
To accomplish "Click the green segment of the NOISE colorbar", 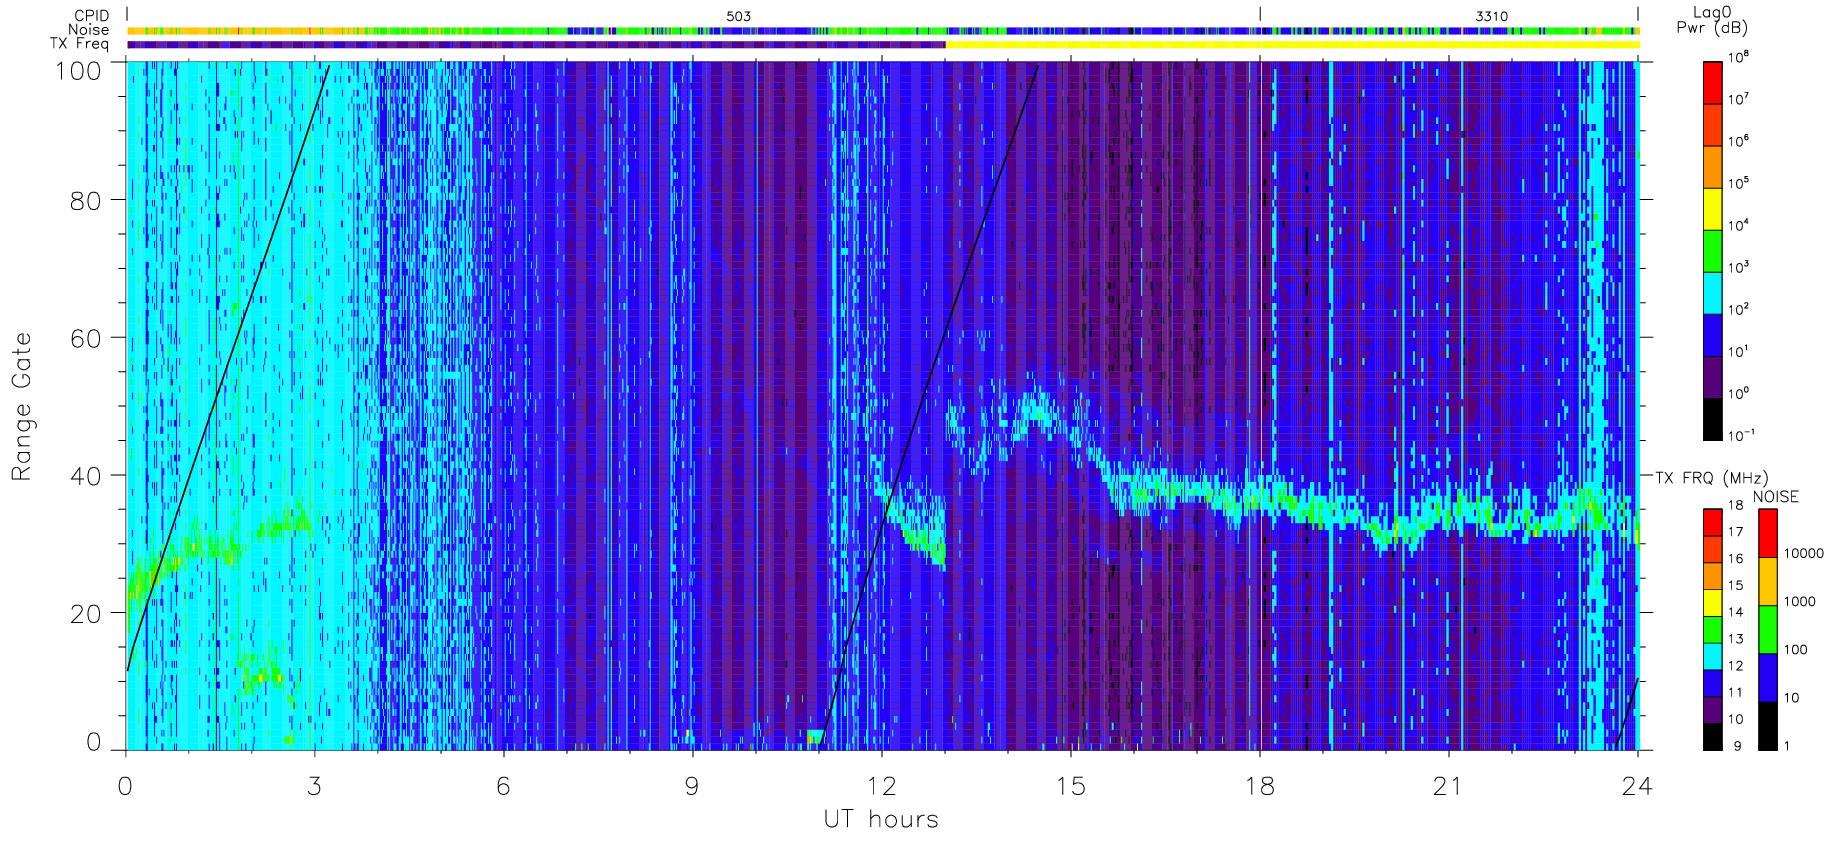I will pyautogui.click(x=1767, y=630).
